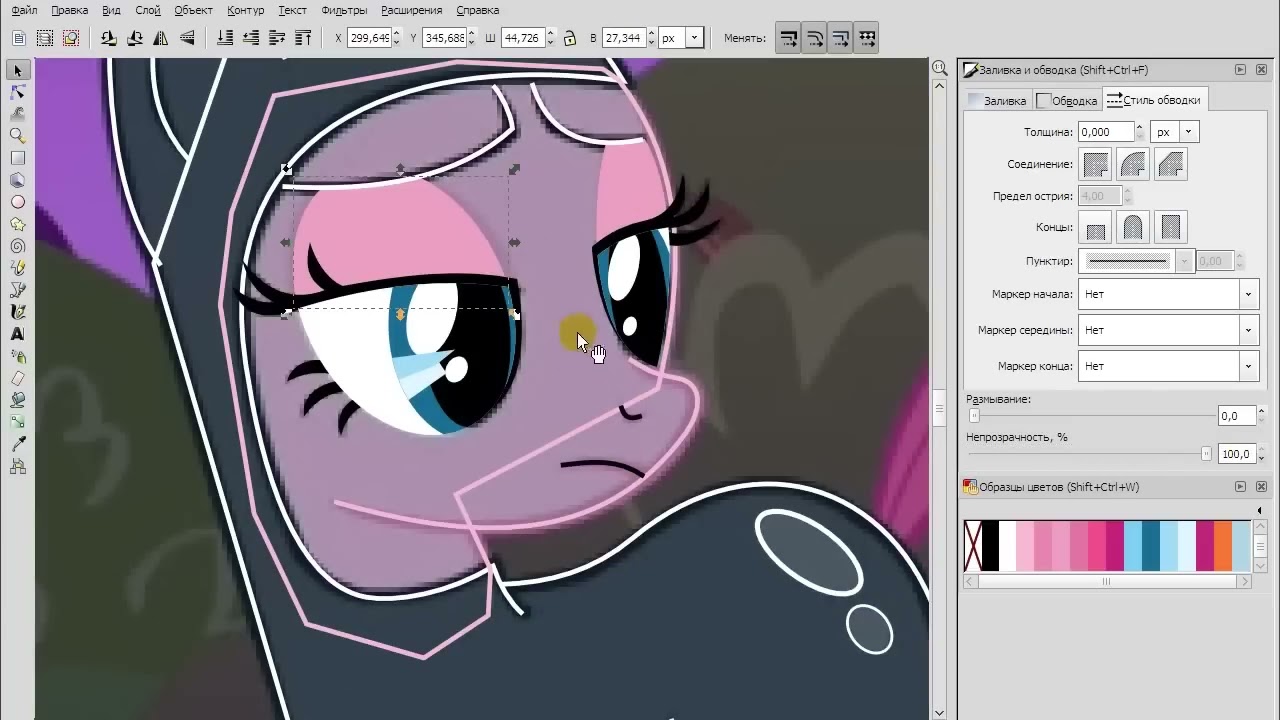Open Образцы цветов palette menu arrow

click(x=1259, y=511)
